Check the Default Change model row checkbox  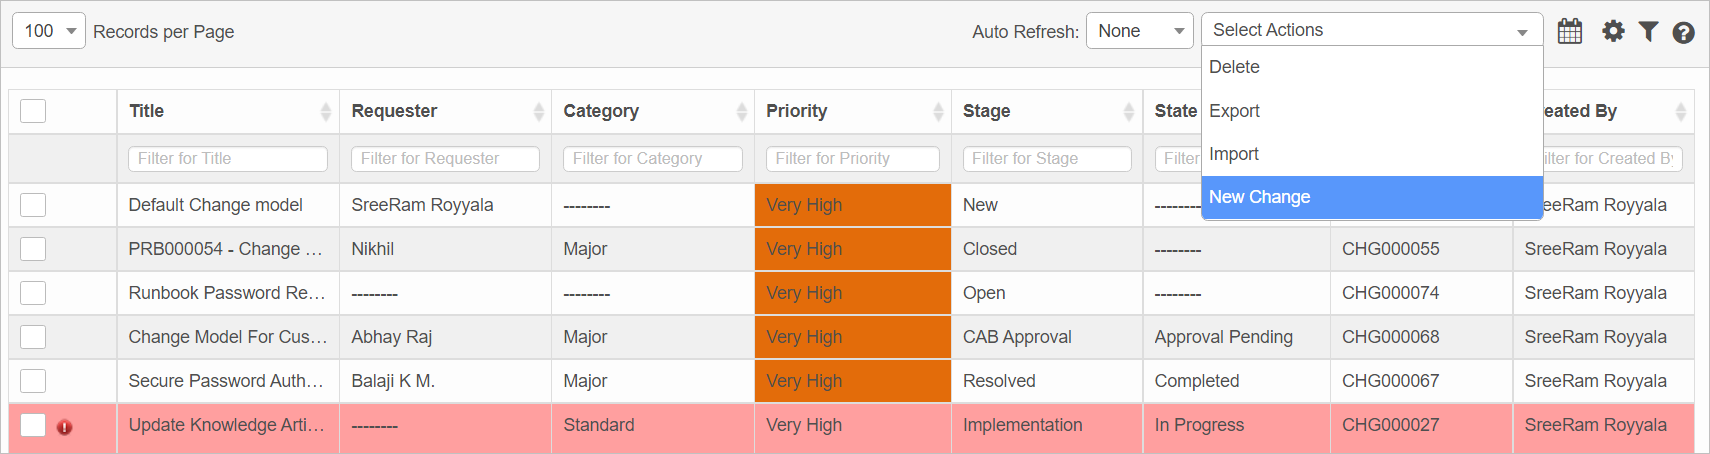pyautogui.click(x=33, y=205)
